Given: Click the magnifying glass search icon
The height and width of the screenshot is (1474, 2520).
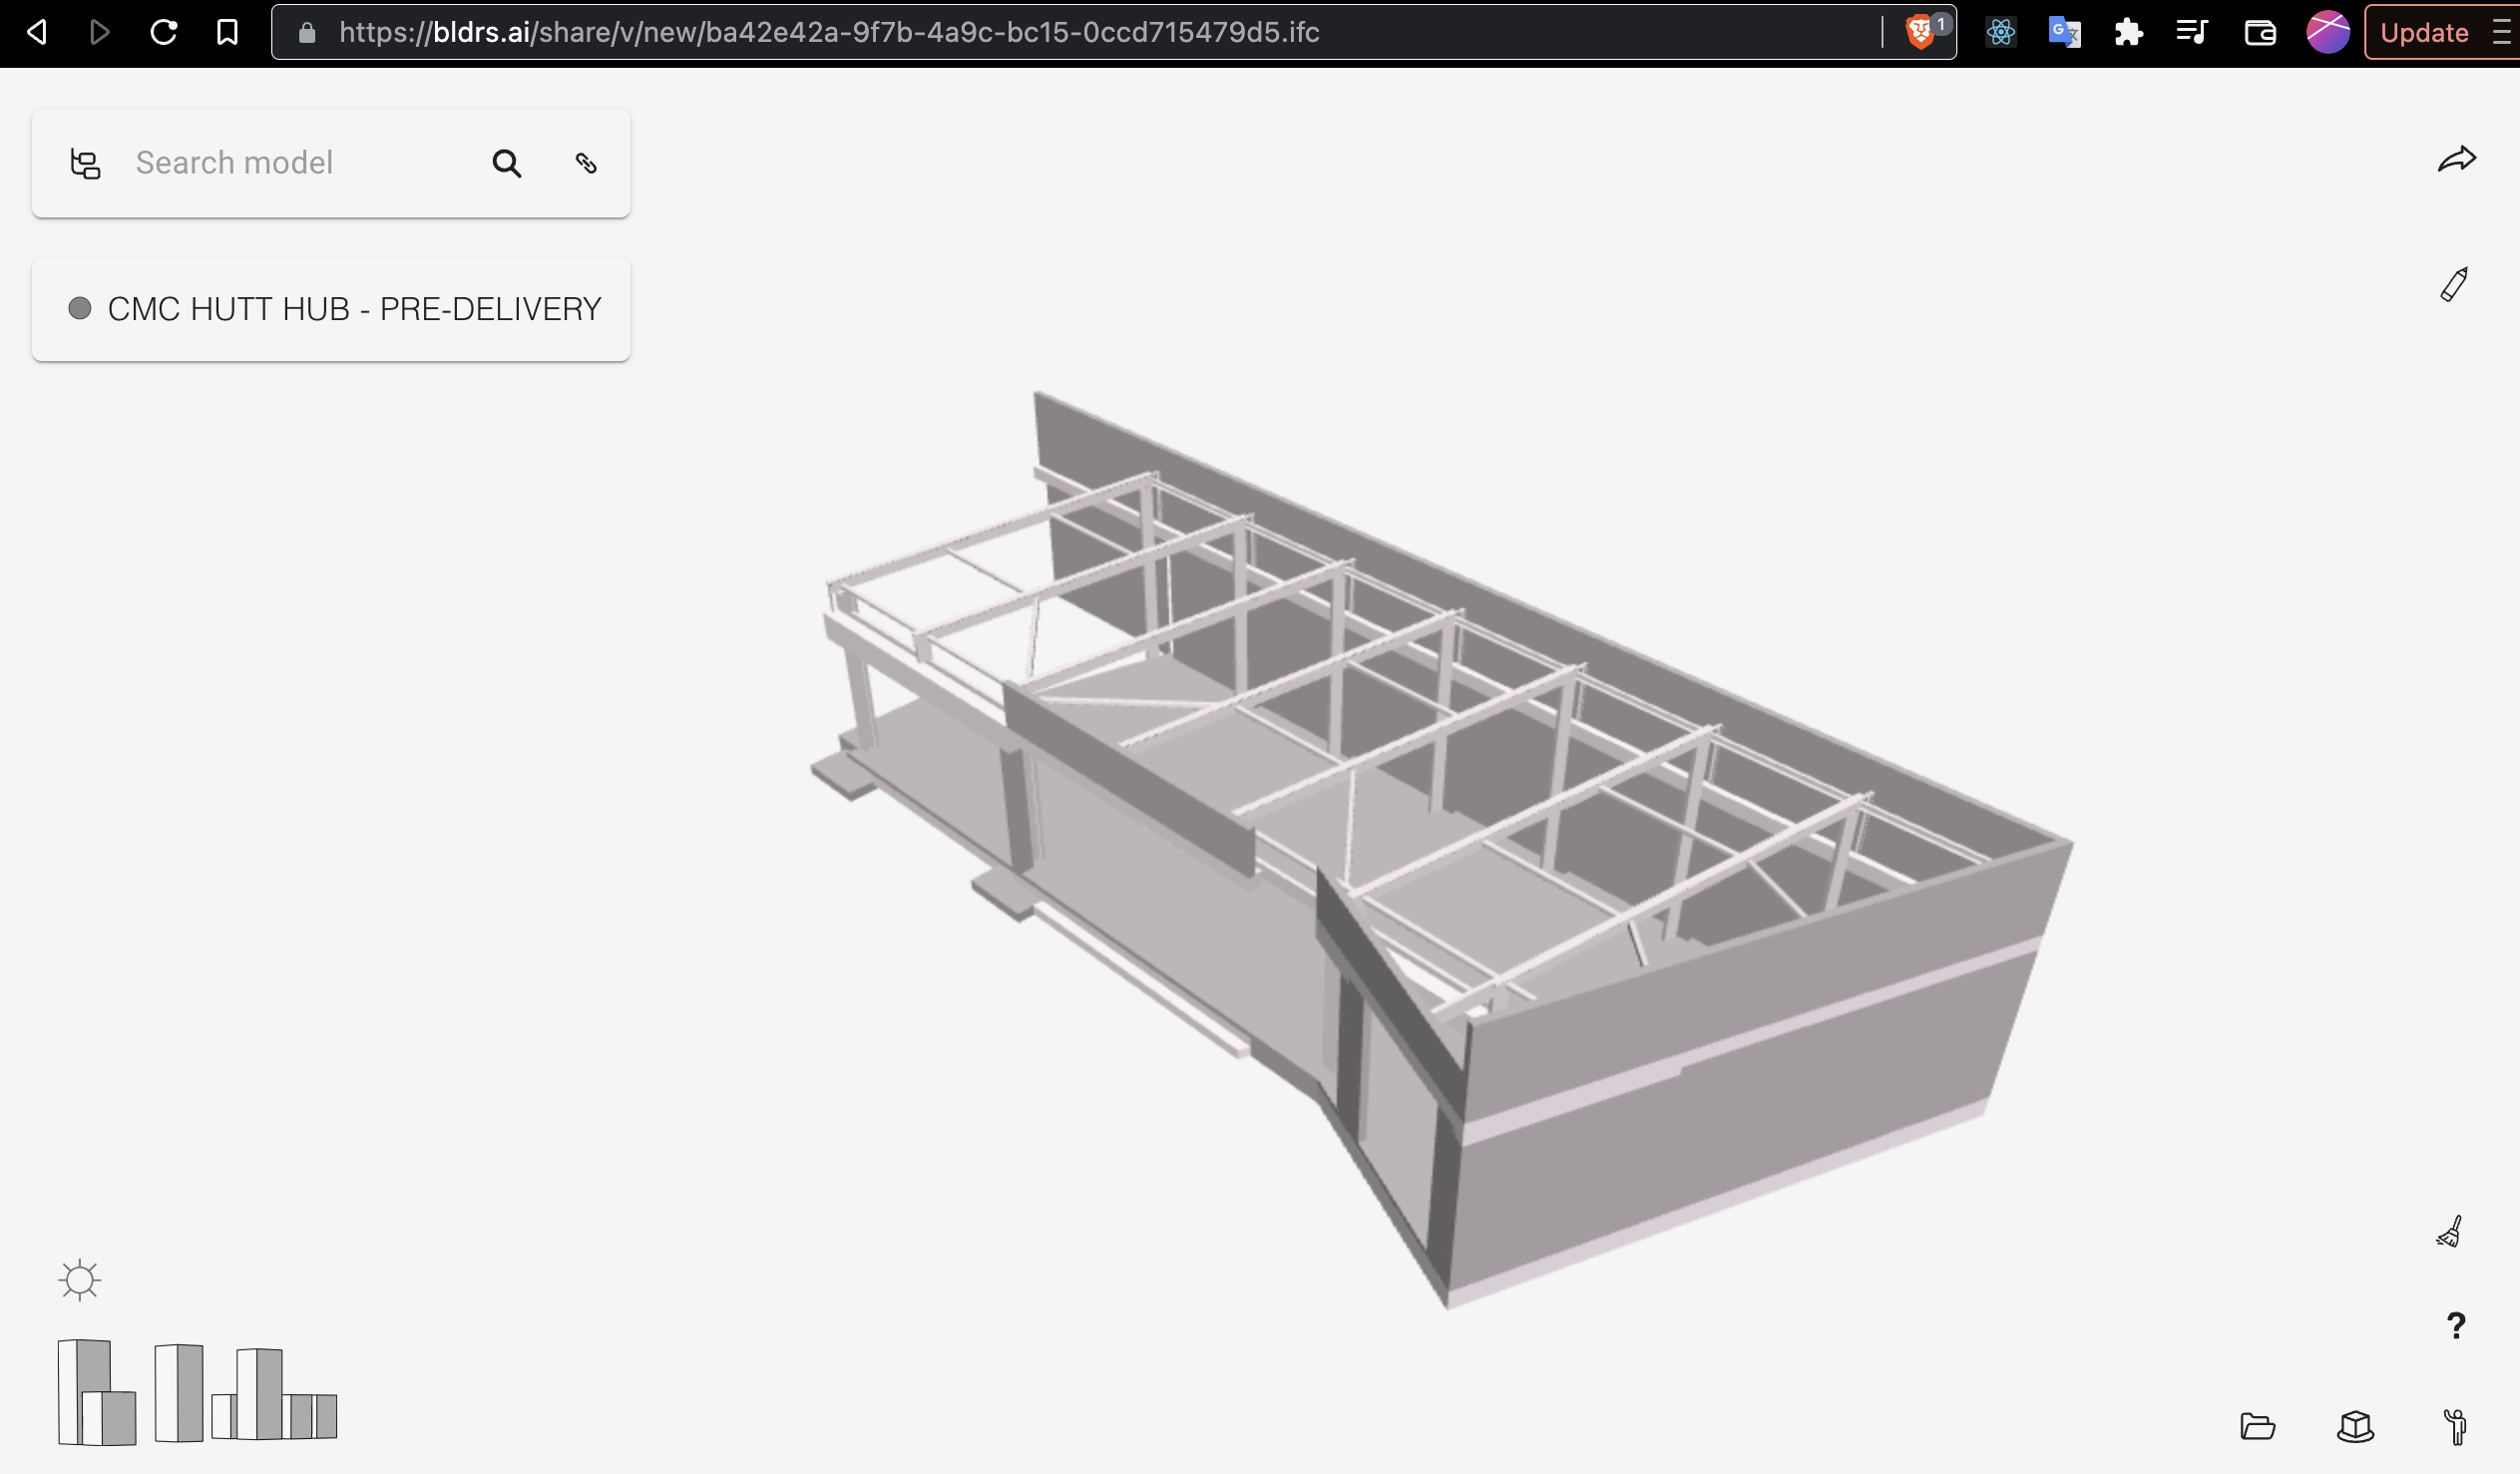Looking at the screenshot, I should [x=507, y=163].
